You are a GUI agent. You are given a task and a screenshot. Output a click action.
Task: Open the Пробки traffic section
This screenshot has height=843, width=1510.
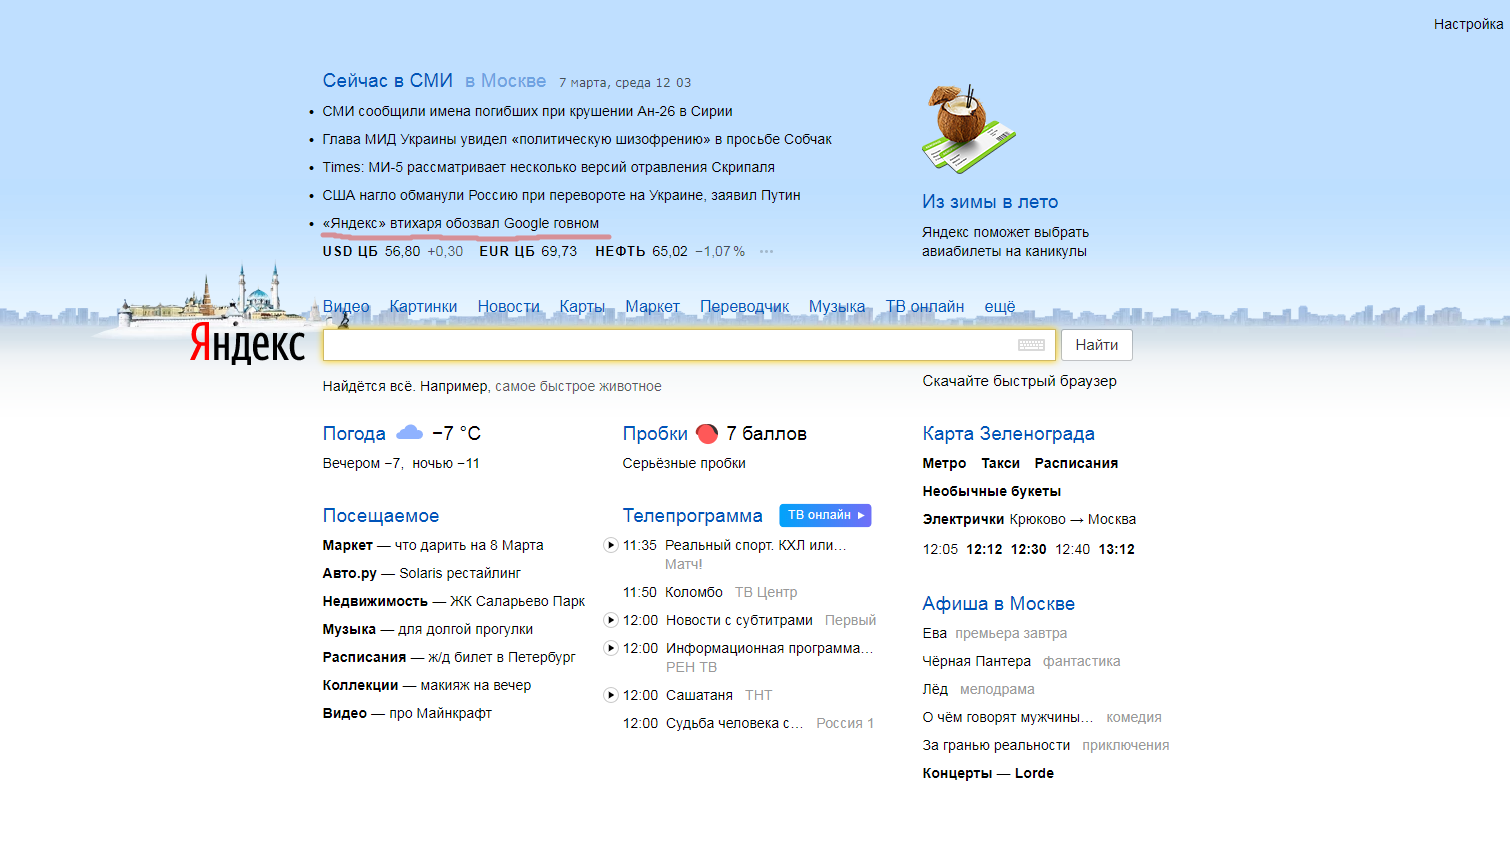(655, 434)
